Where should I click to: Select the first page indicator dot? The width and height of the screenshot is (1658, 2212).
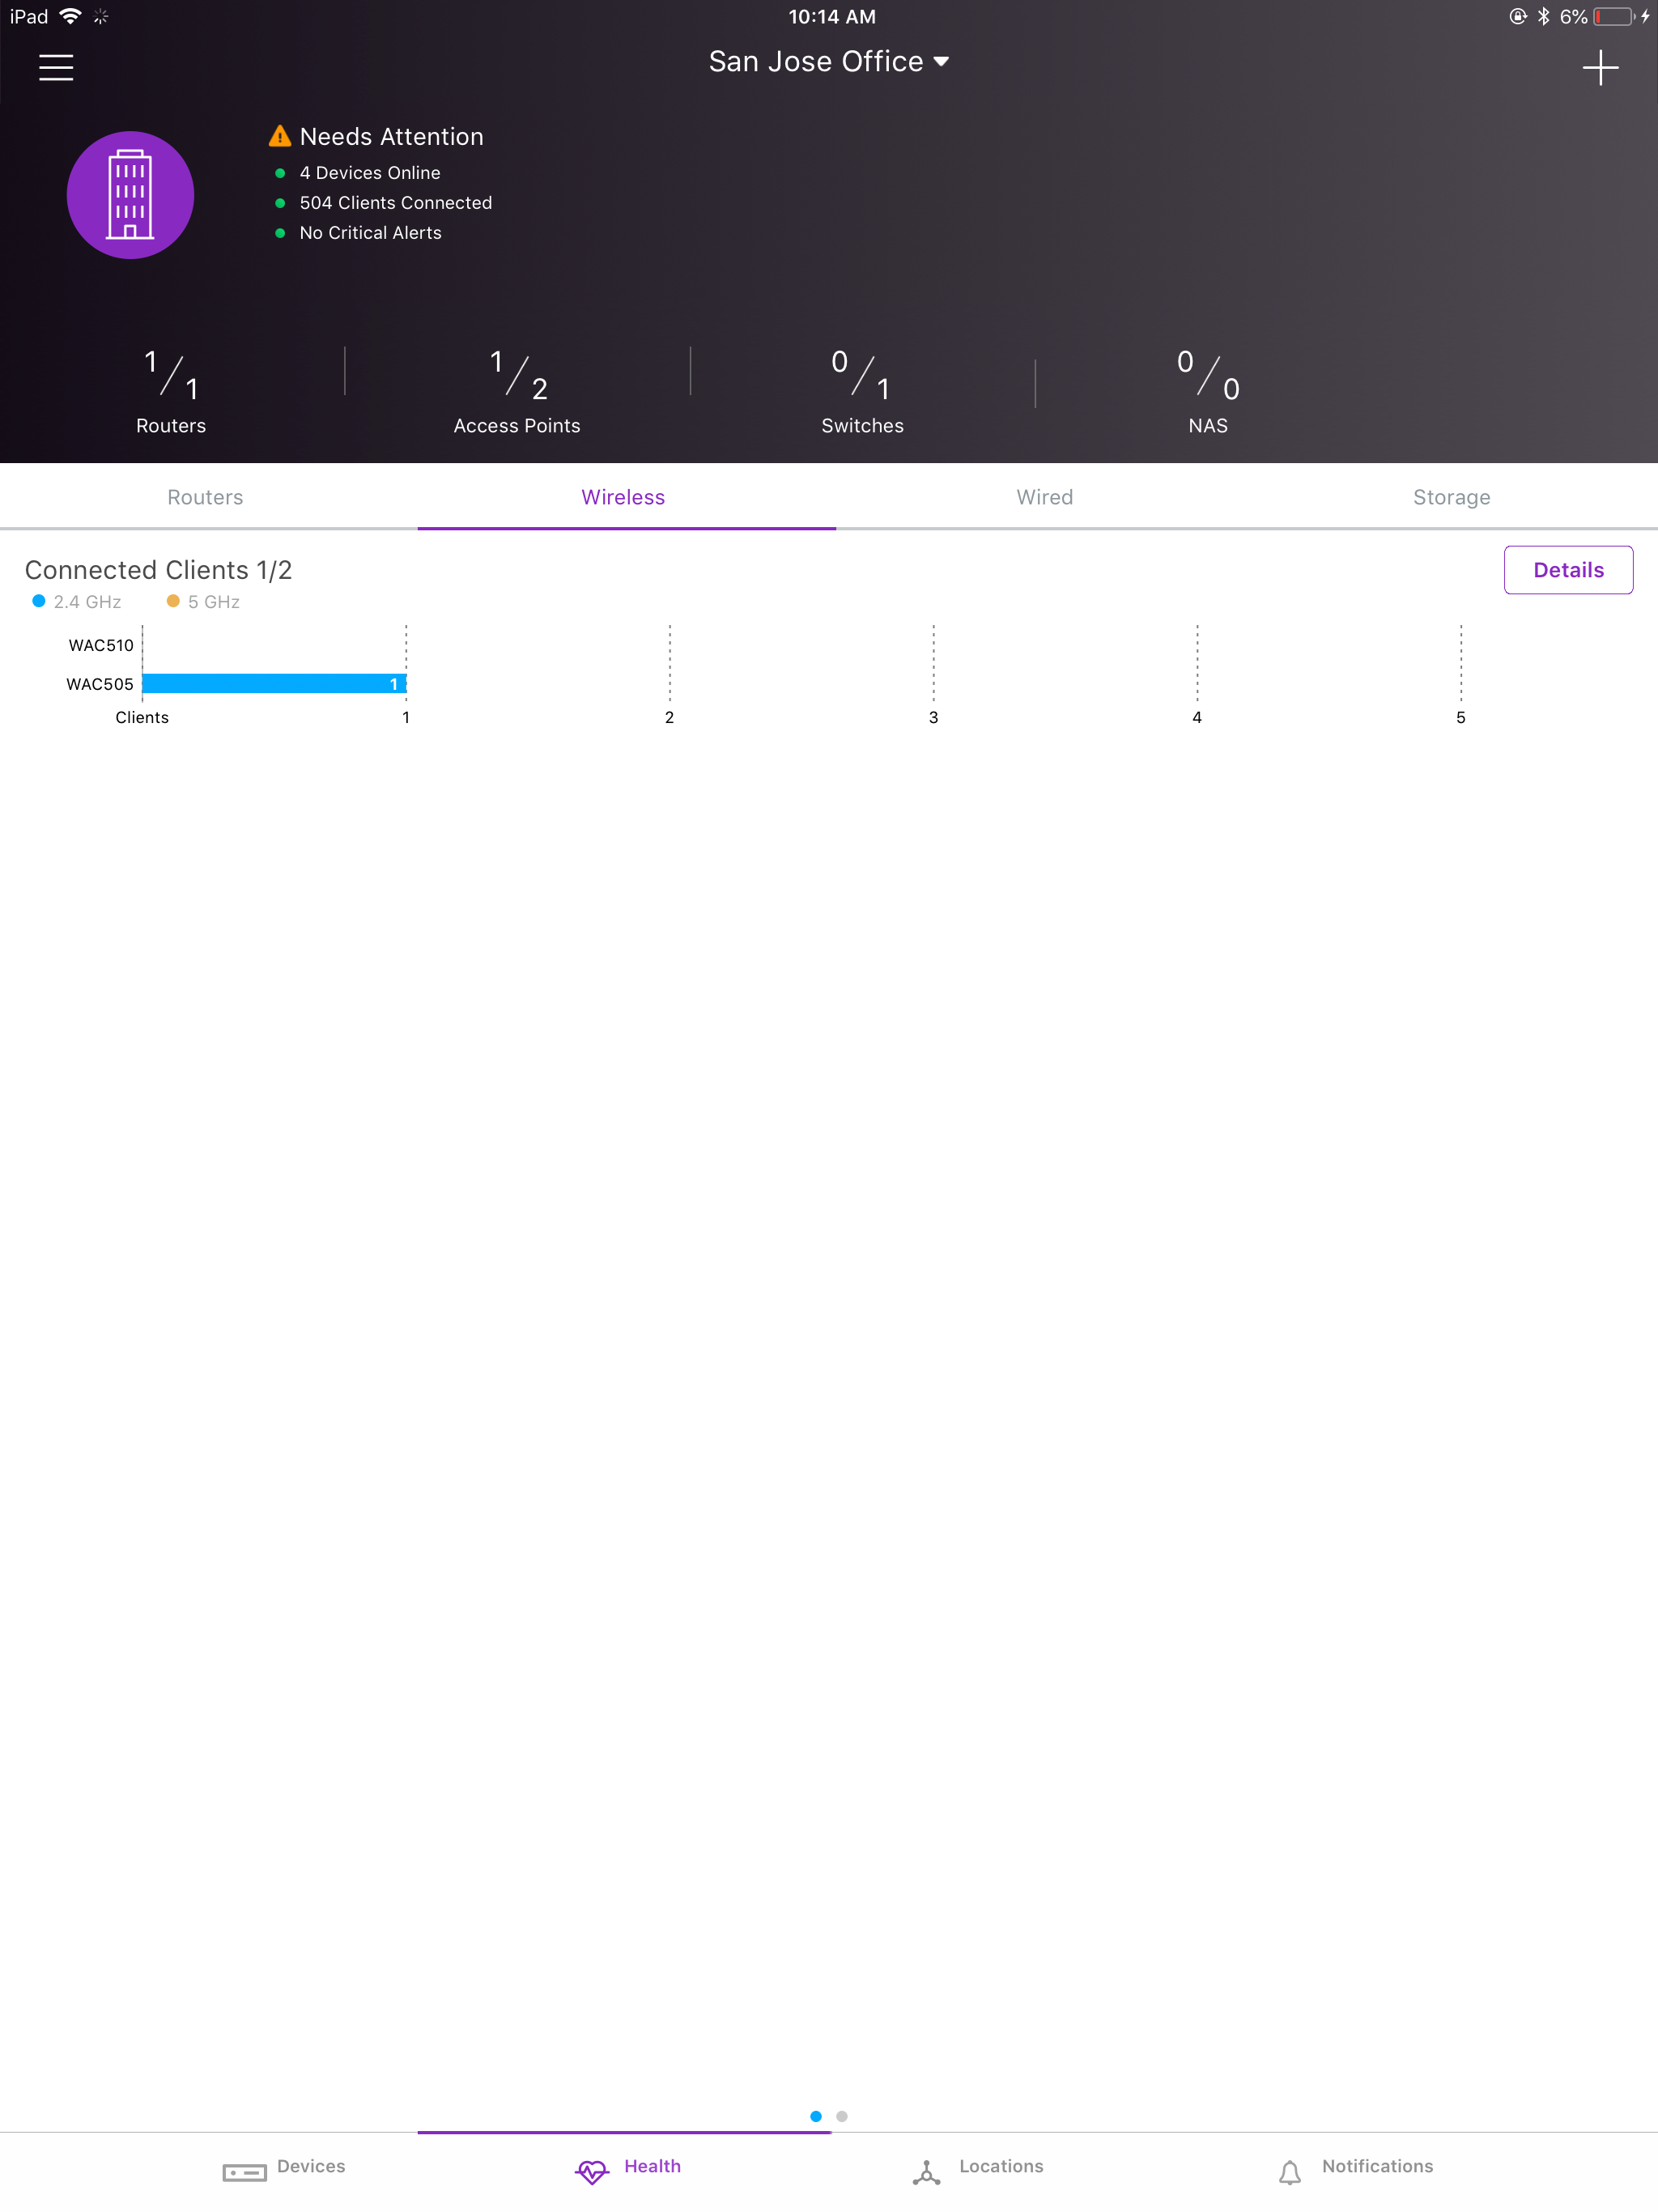(816, 2116)
